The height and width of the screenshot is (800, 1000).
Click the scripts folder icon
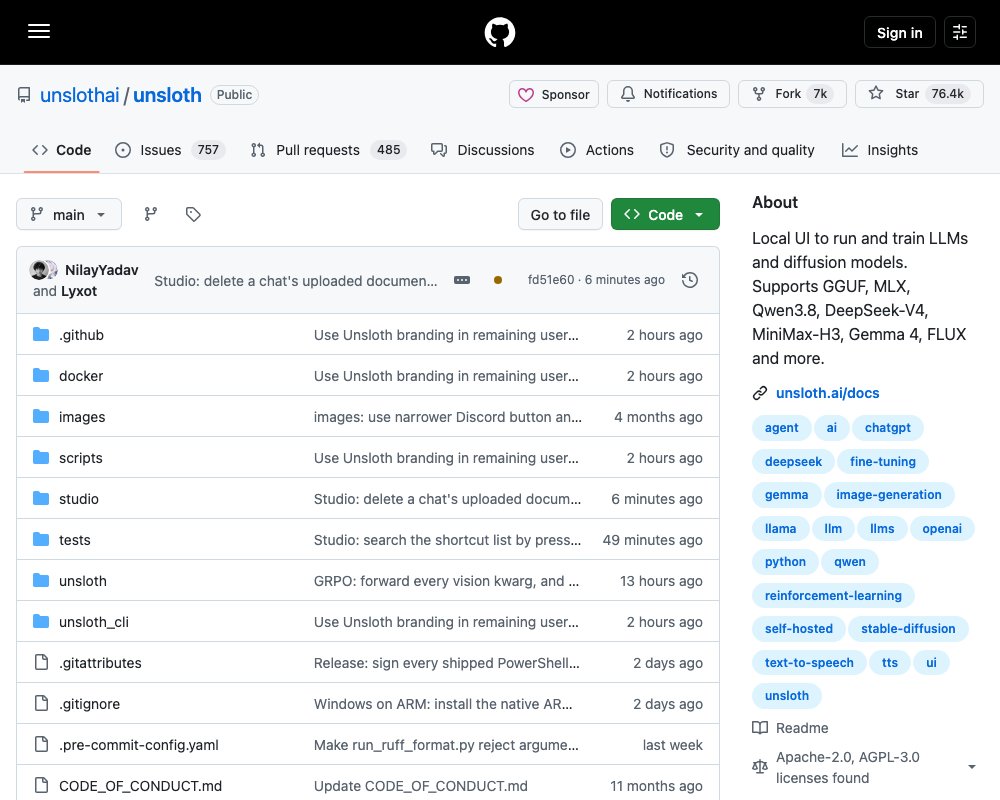click(x=41, y=457)
